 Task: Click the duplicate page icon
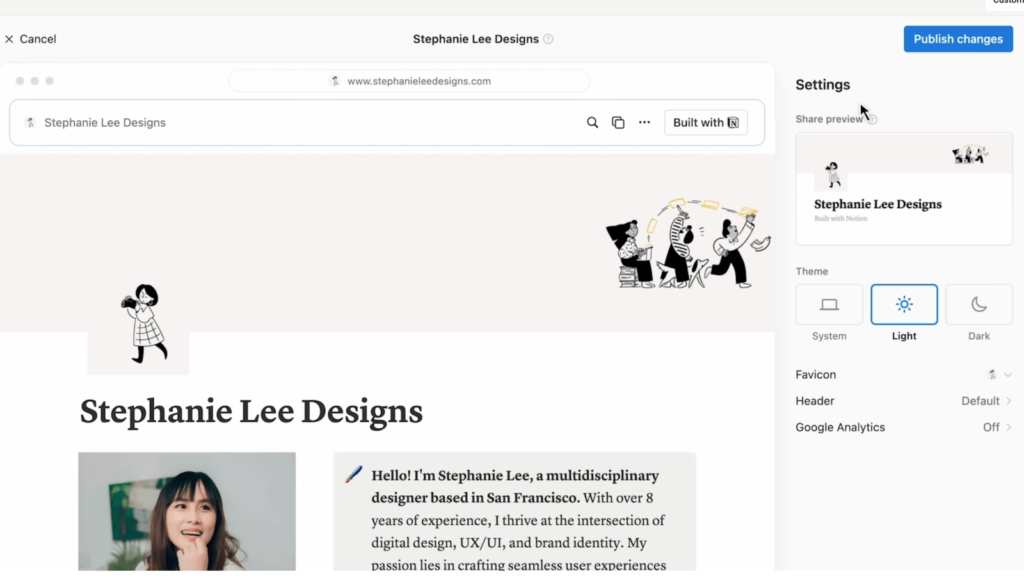pos(618,123)
